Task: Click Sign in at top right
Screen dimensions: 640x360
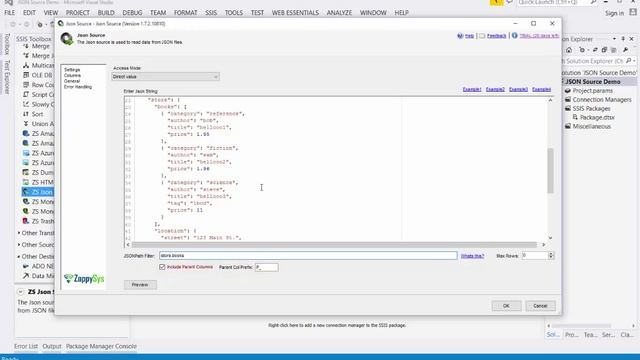Action: (614, 13)
